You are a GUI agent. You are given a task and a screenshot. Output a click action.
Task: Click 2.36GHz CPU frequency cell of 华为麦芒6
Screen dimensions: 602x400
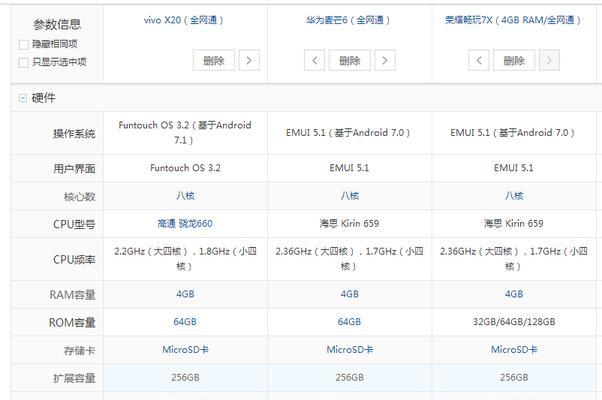coord(349,259)
